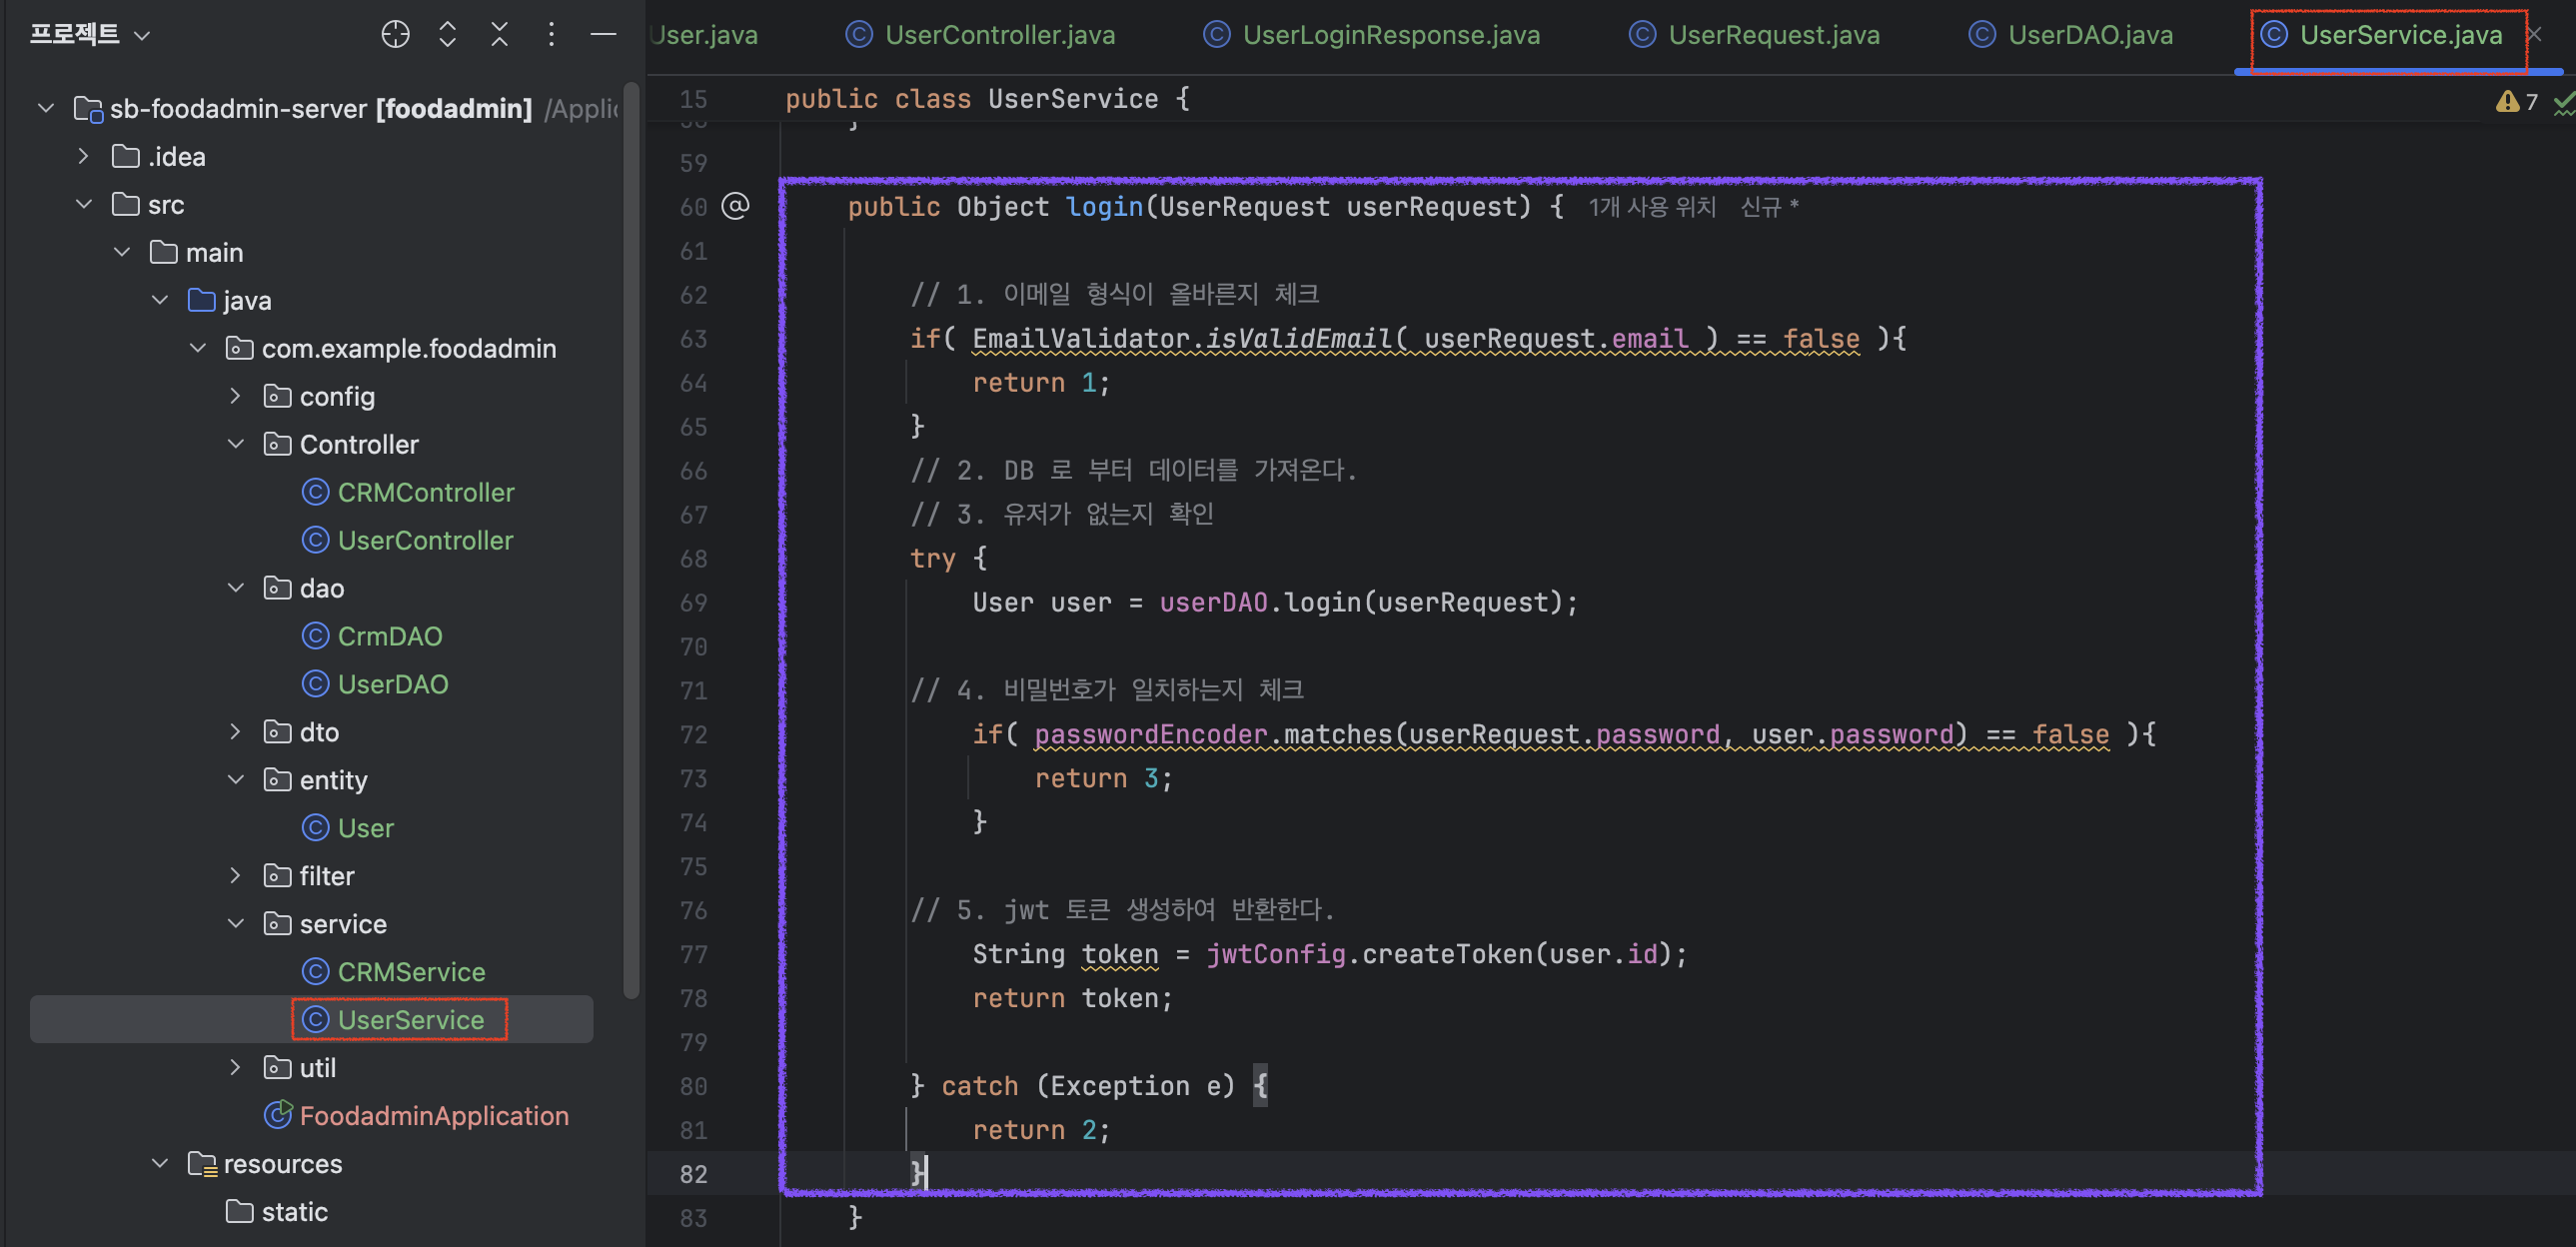This screenshot has height=1247, width=2576.
Task: Collapse sb-foodadmin-server root node
Action: (x=45, y=108)
